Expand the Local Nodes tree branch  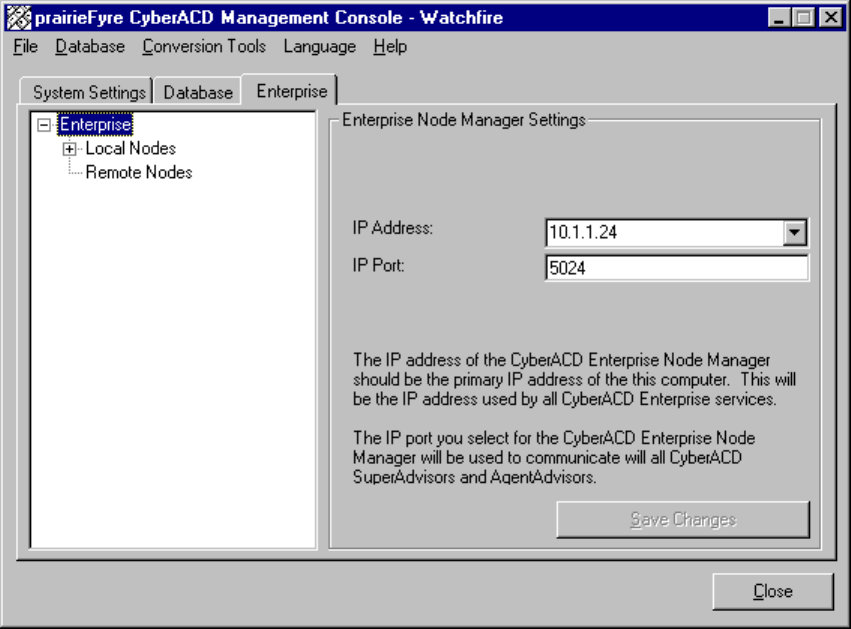click(x=70, y=149)
